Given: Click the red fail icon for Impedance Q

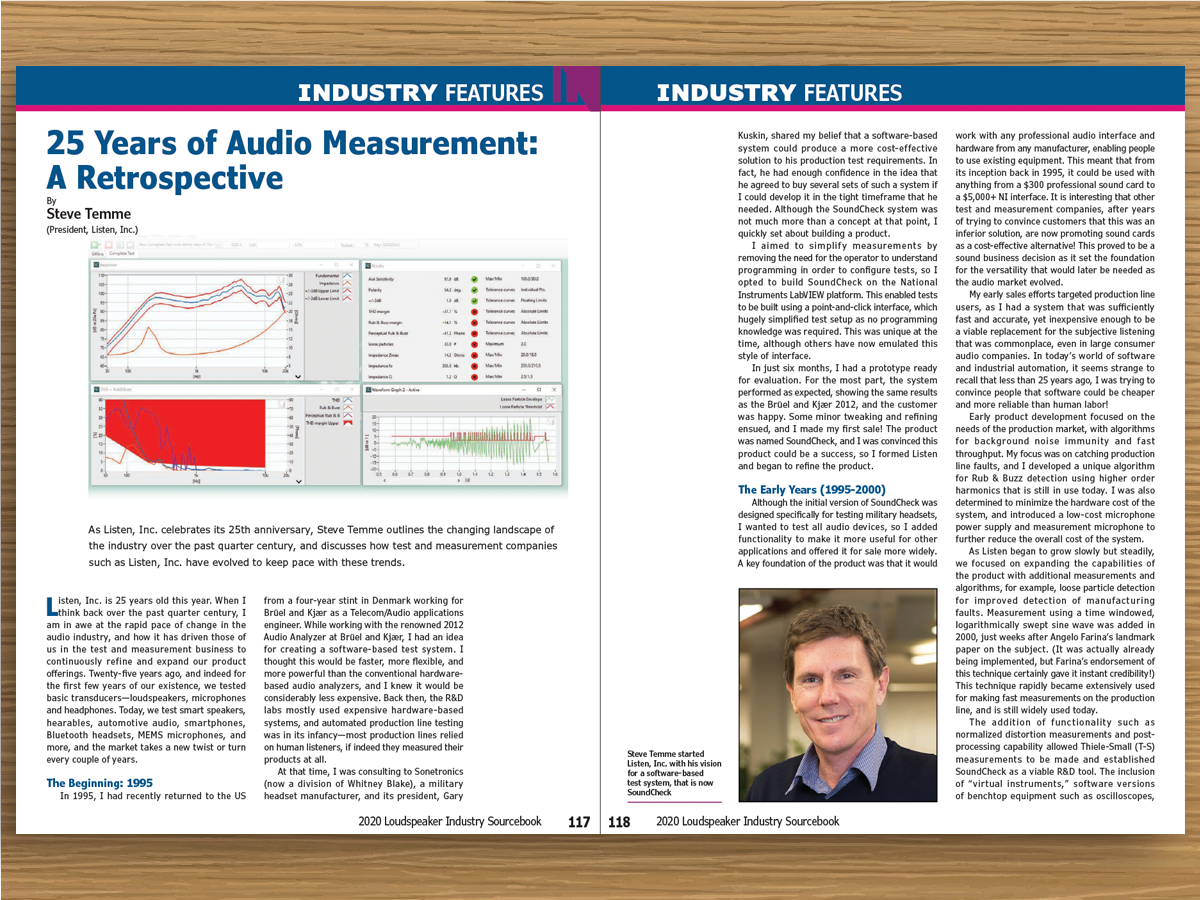Looking at the screenshot, I should (474, 377).
